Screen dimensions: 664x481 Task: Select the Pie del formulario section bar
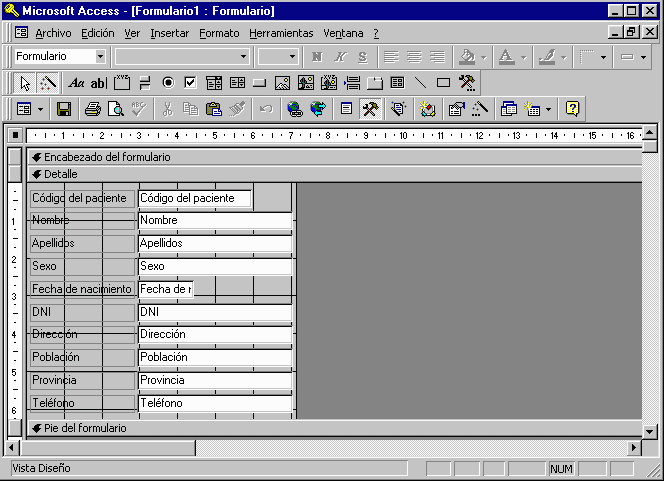(335, 428)
